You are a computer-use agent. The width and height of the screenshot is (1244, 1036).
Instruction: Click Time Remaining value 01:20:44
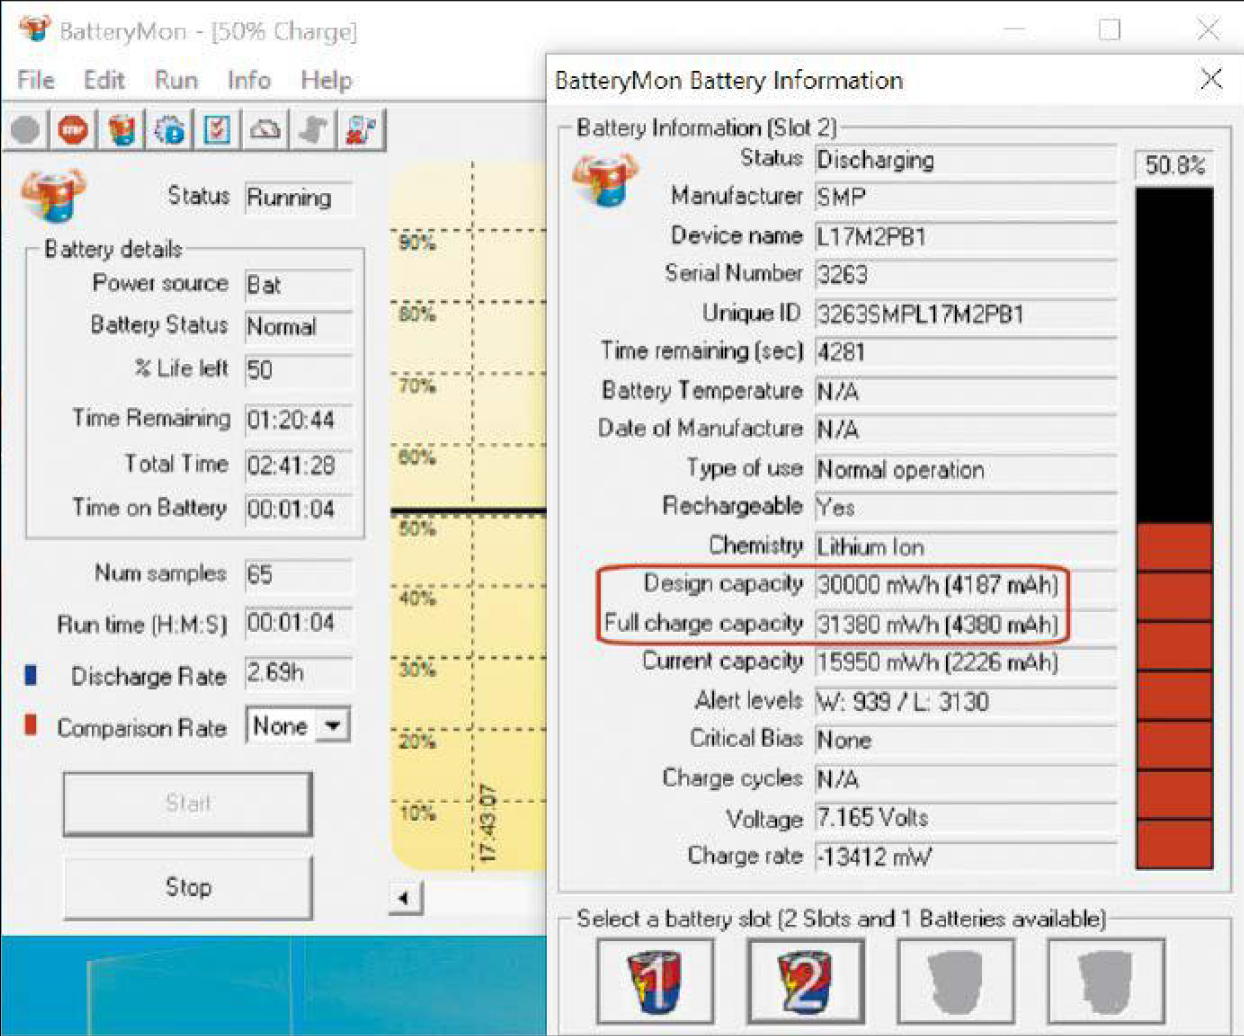click(299, 420)
